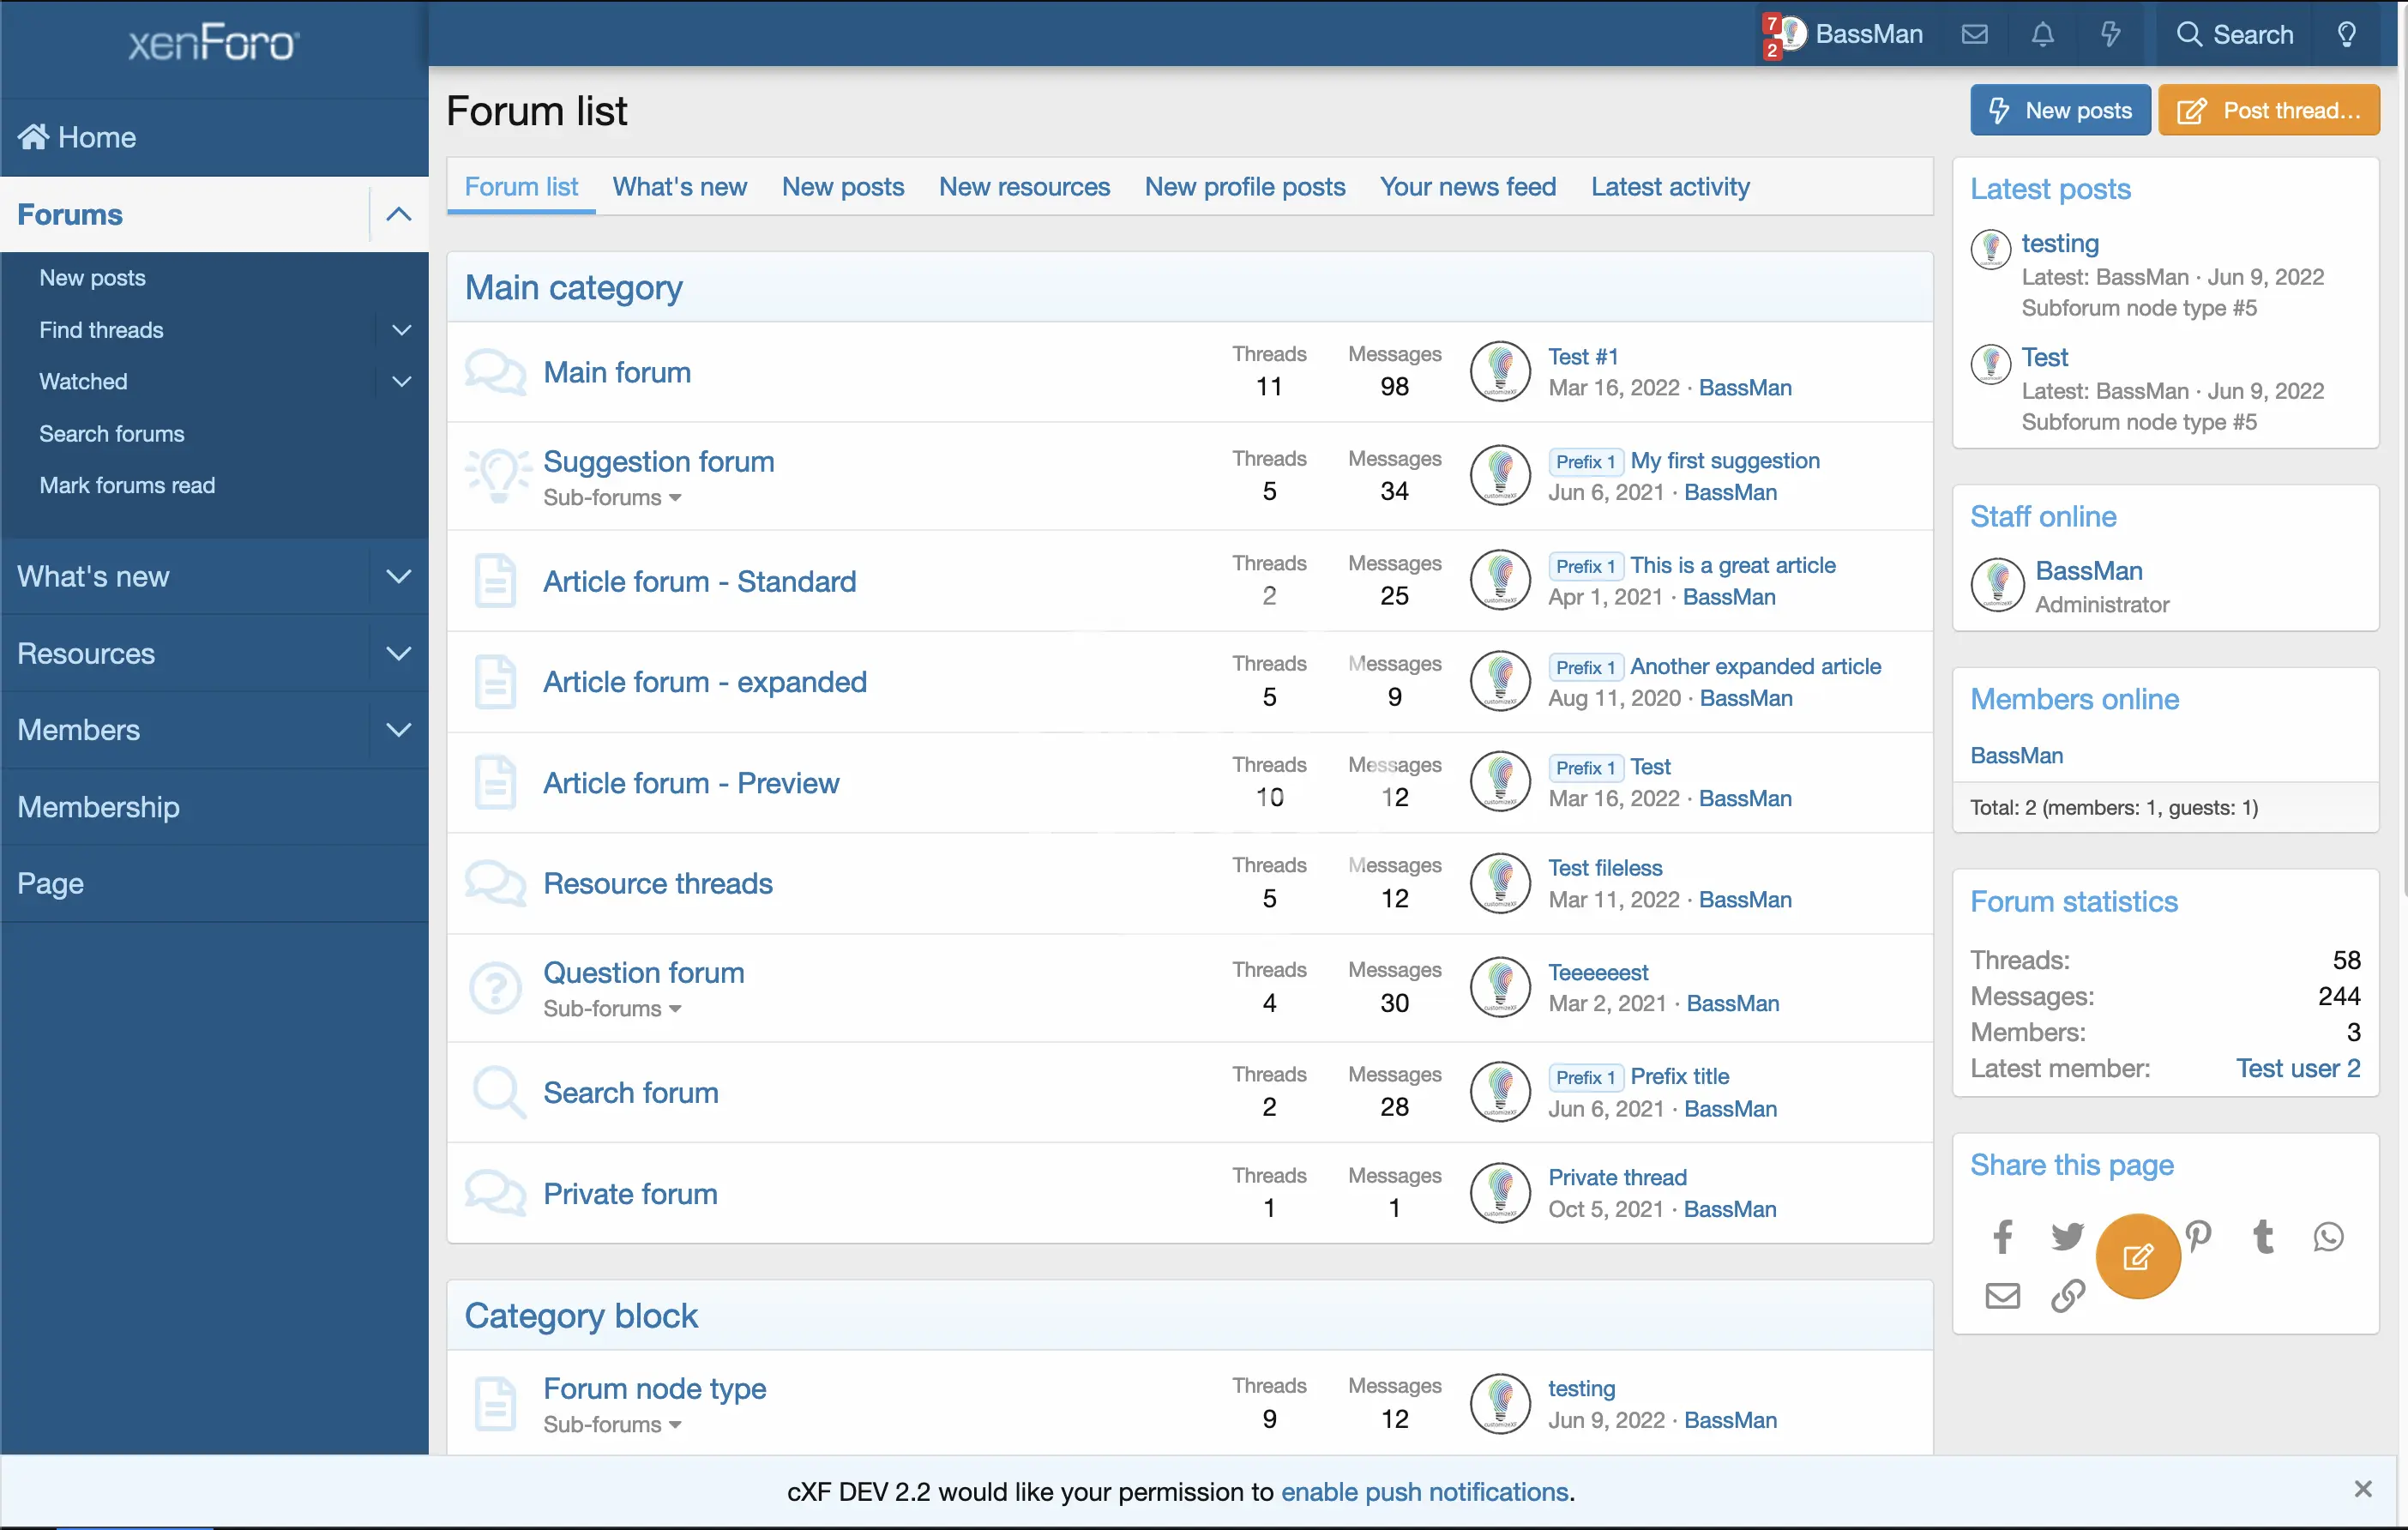Viewport: 2408px width, 1530px height.
Task: Switch to the Latest activity tab
Action: click(1669, 187)
